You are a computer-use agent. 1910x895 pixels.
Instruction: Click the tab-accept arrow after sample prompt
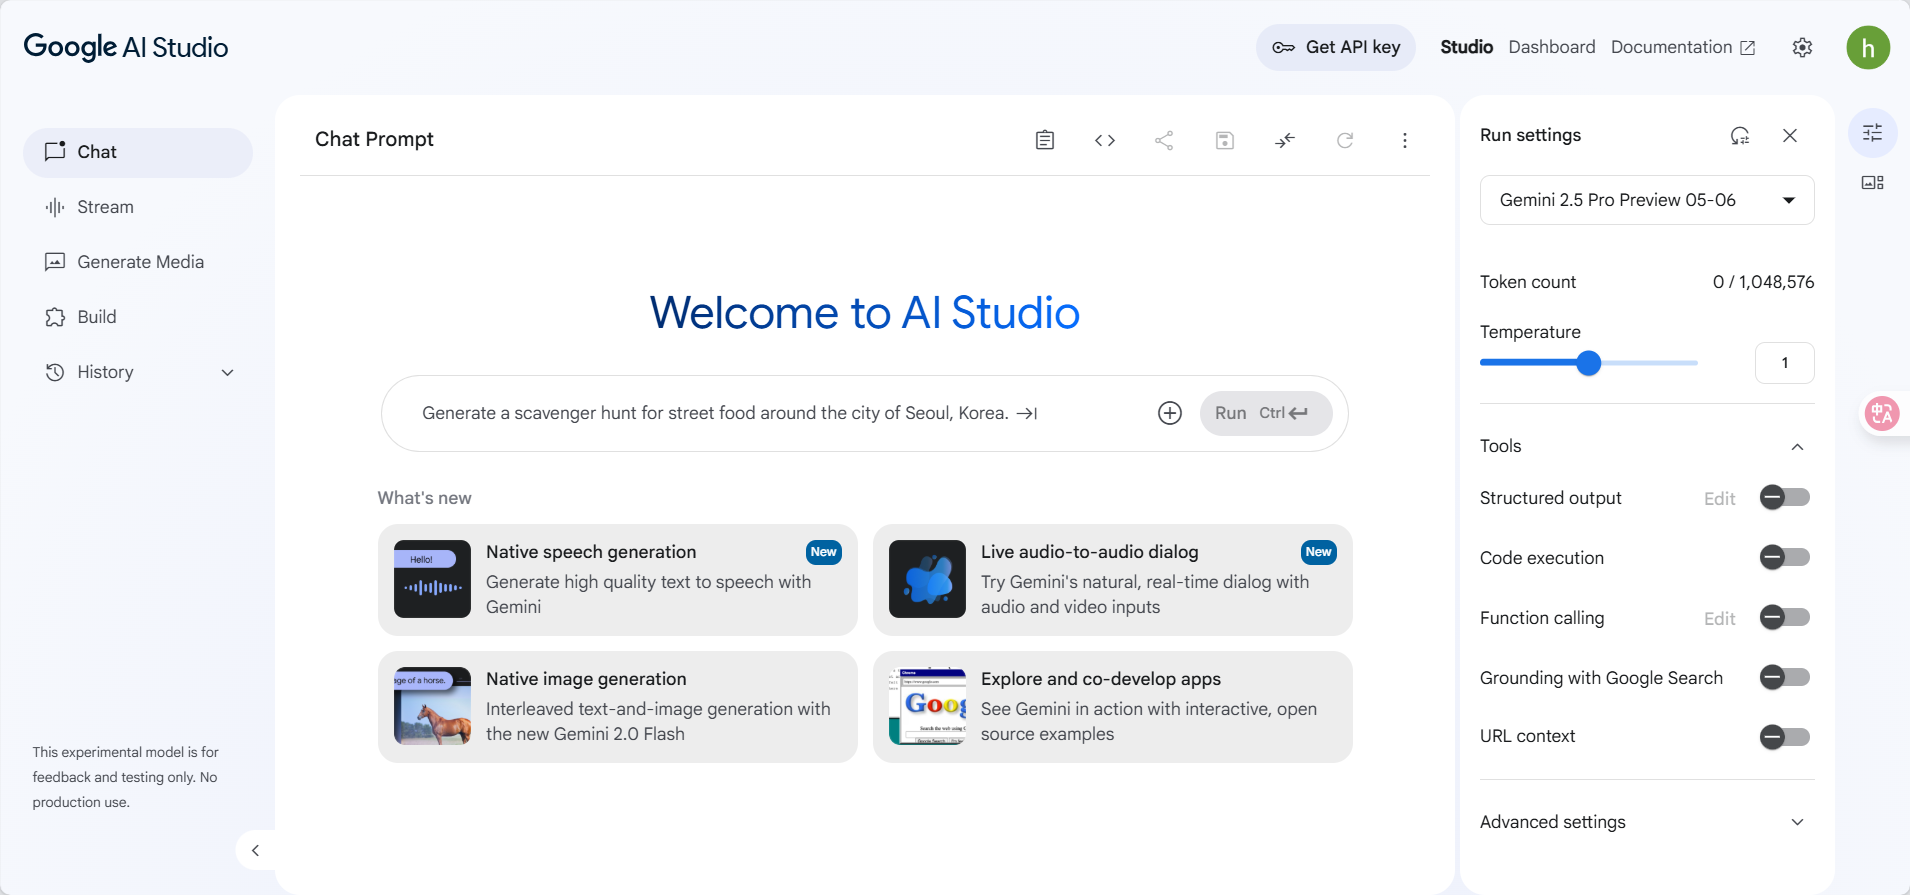click(1027, 413)
